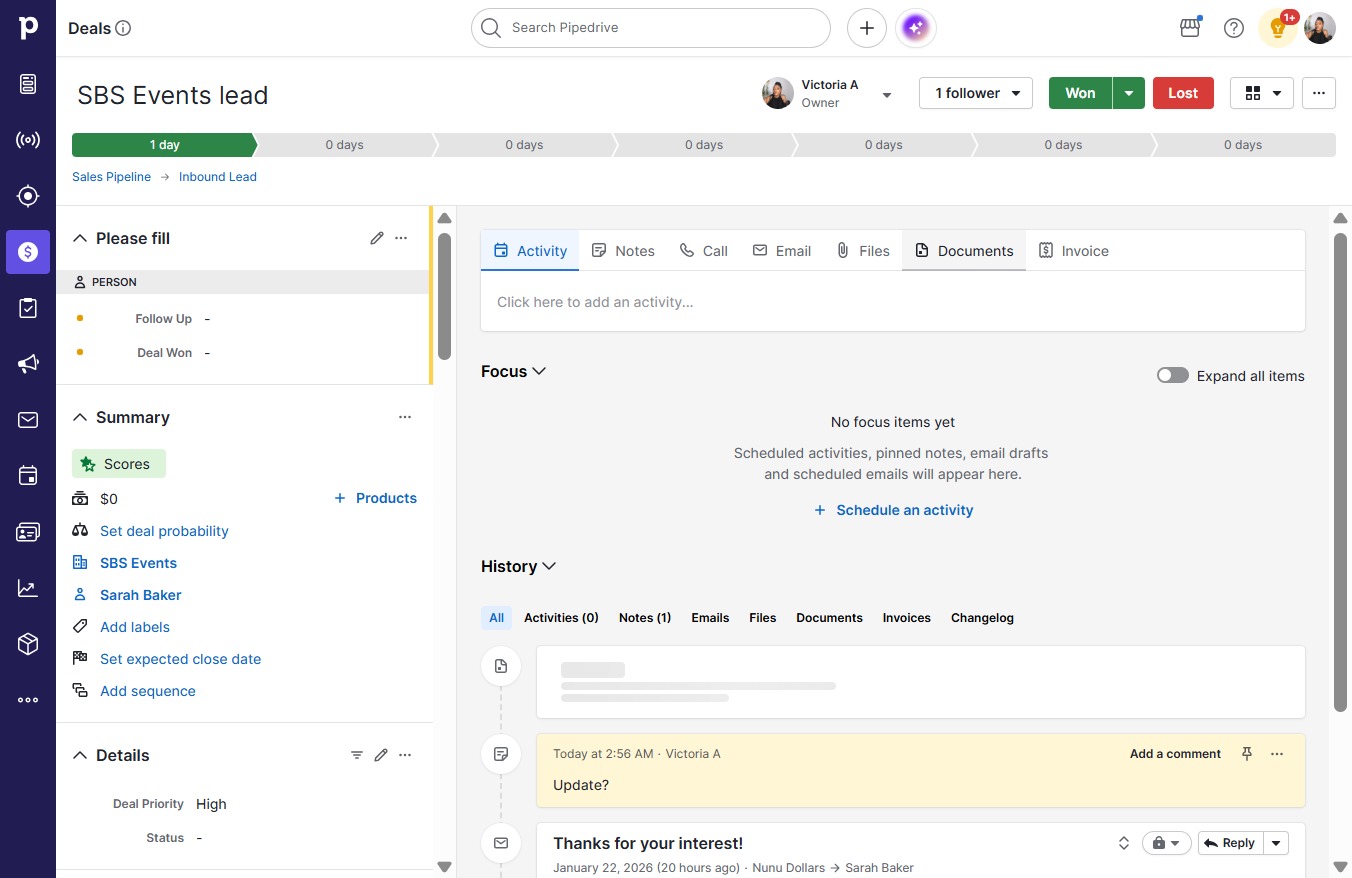Open the Insights chart sidebar icon
Screen dimensions: 1352x878
28,588
